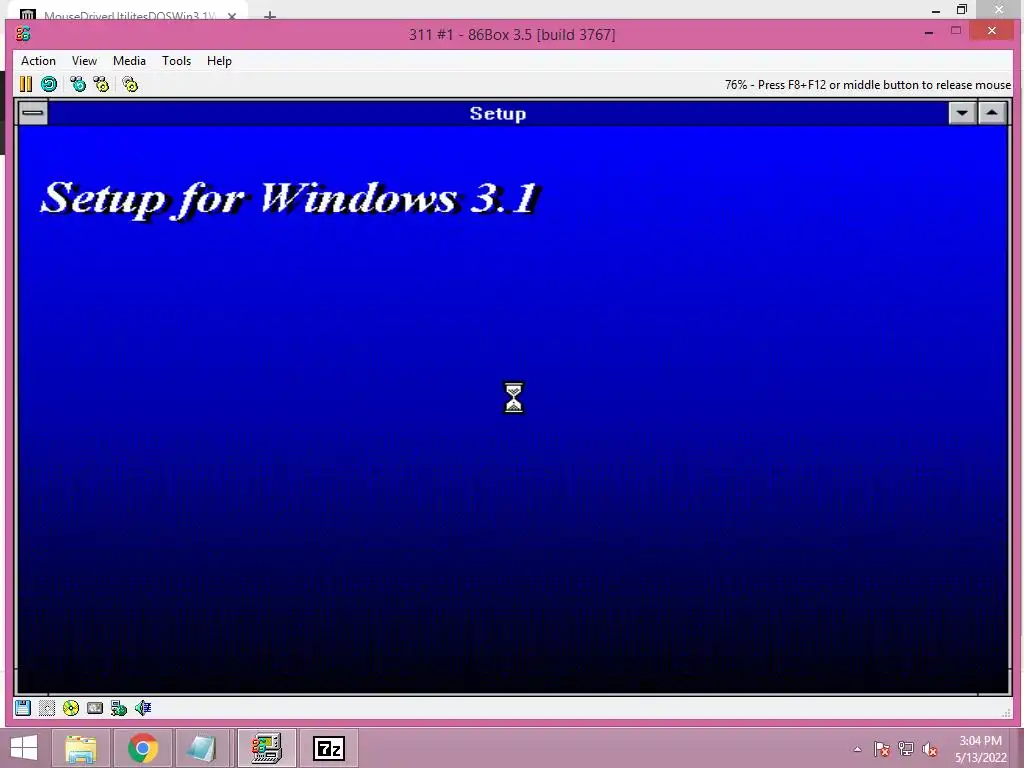The height and width of the screenshot is (768, 1024).
Task: Send Ctrl+Alt+Esc using the yellow keys icon
Action: pos(101,84)
